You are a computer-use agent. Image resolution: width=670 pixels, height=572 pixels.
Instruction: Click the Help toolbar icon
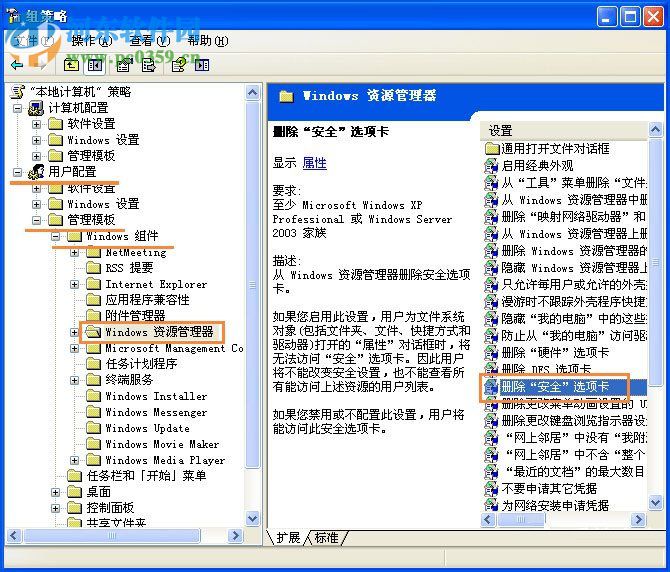point(178,65)
